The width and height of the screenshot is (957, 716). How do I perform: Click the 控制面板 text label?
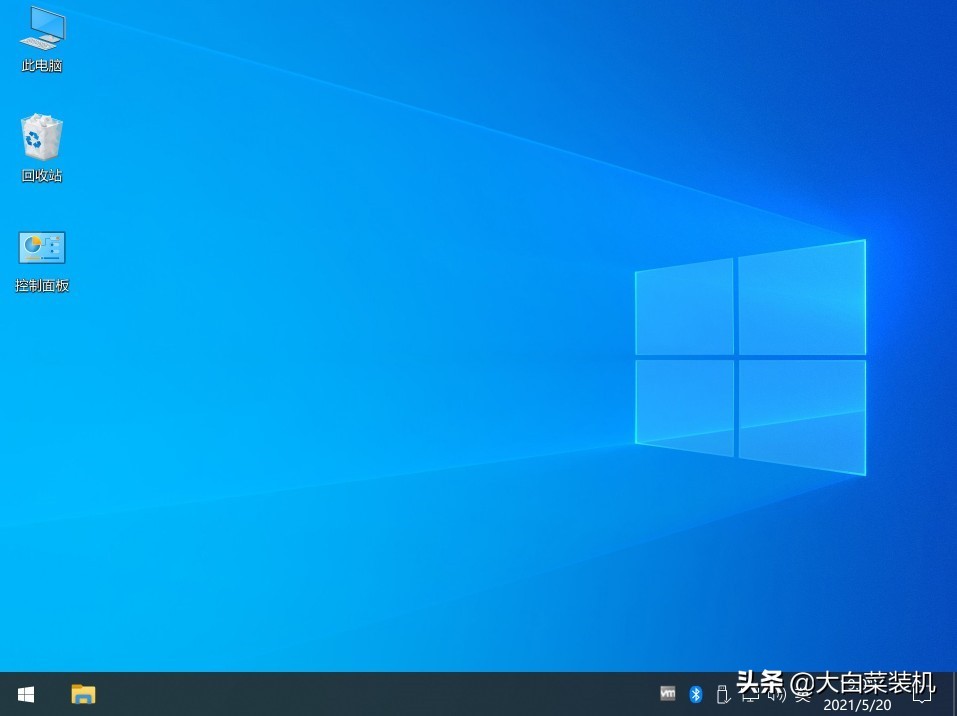pyautogui.click(x=42, y=286)
